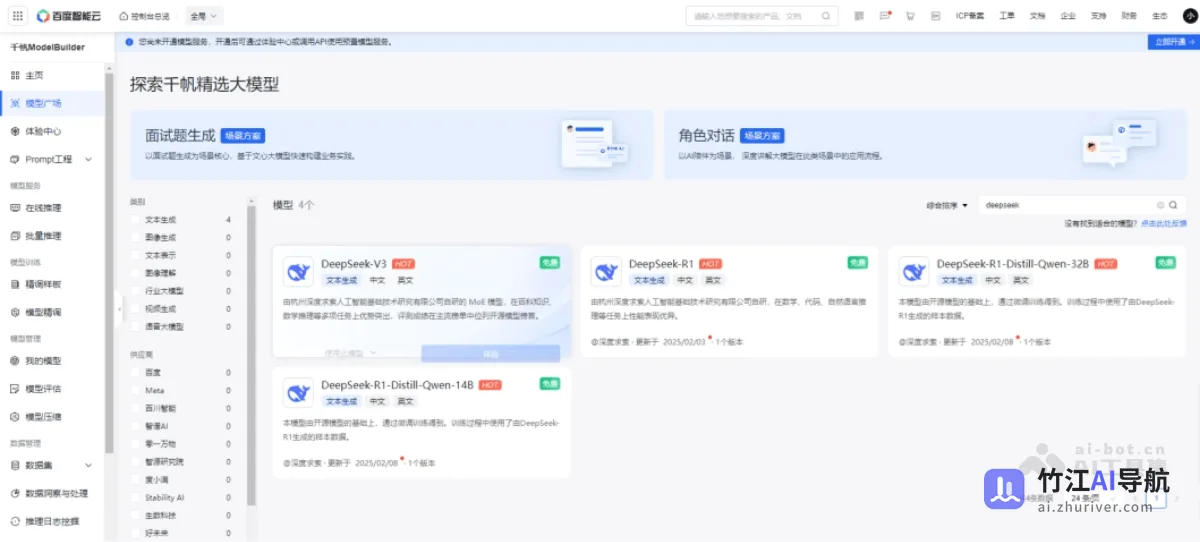The height and width of the screenshot is (542, 1200).
Task: Check the 百川智能 provider filter
Action: click(136, 408)
